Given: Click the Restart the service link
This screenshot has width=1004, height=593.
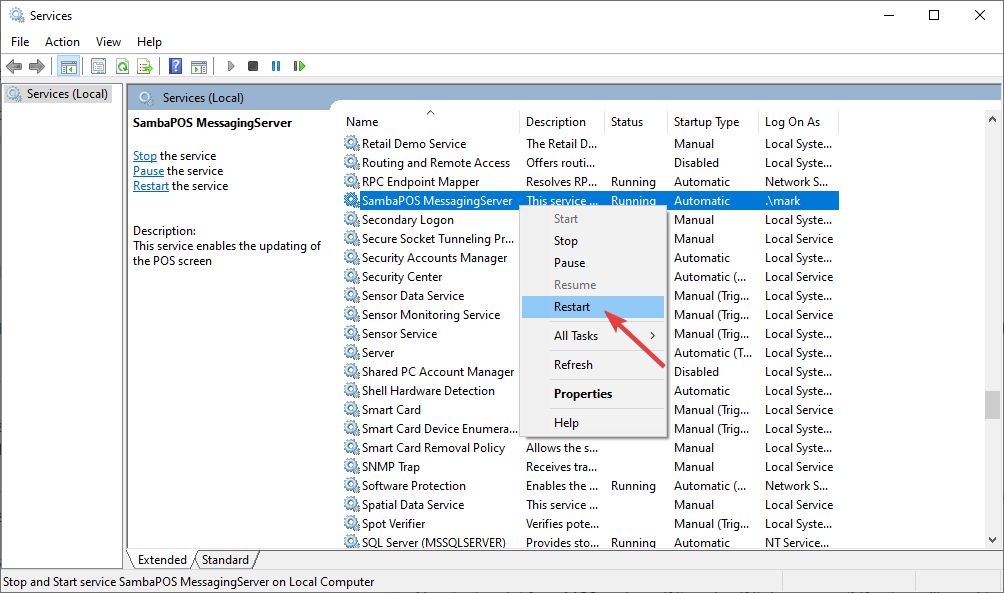Looking at the screenshot, I should click(151, 186).
